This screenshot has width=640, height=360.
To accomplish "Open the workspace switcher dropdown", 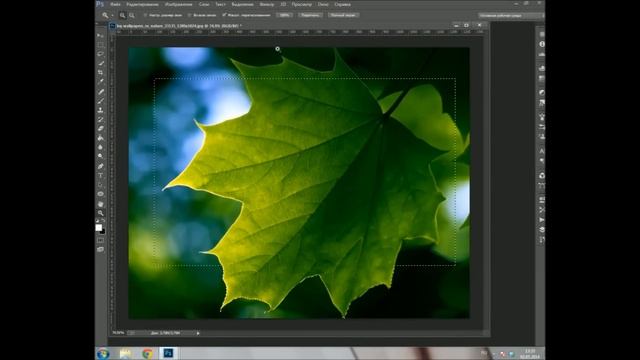I will click(x=511, y=16).
